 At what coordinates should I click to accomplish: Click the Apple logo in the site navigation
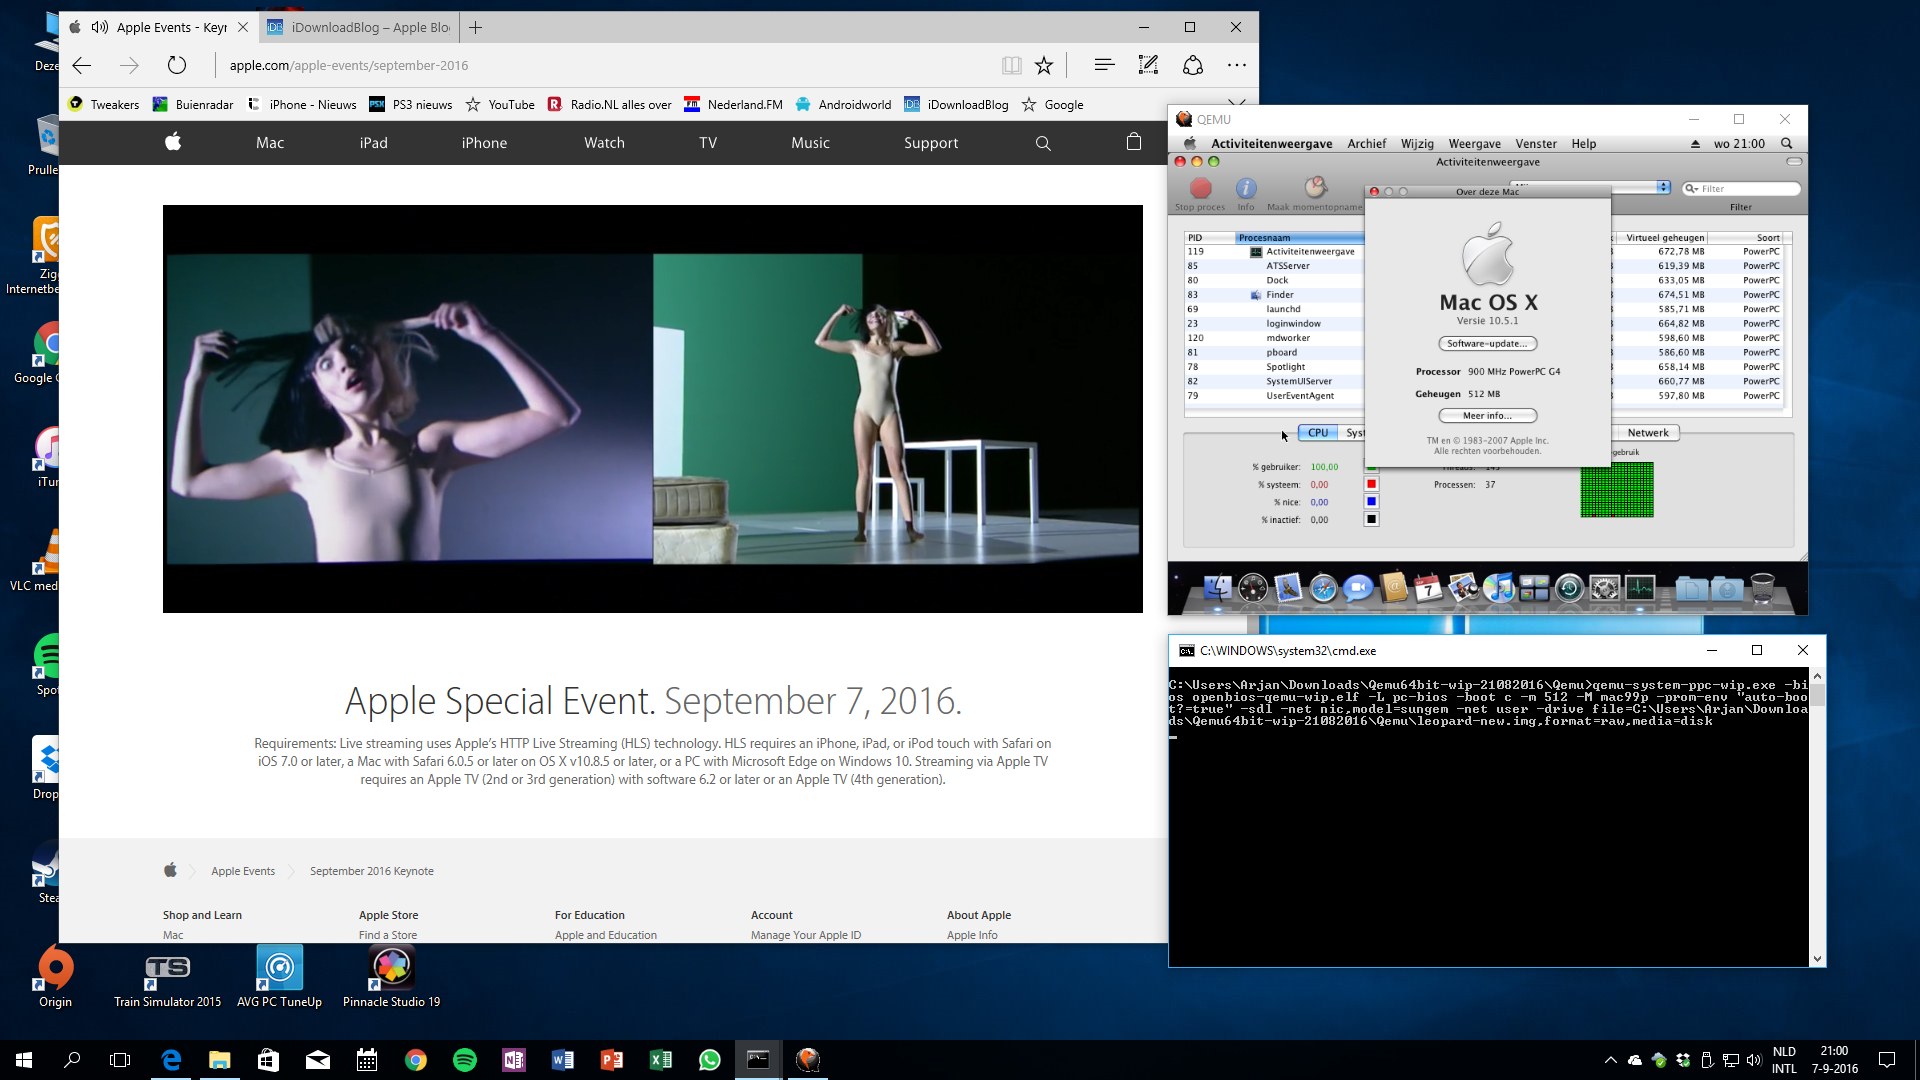[173, 142]
